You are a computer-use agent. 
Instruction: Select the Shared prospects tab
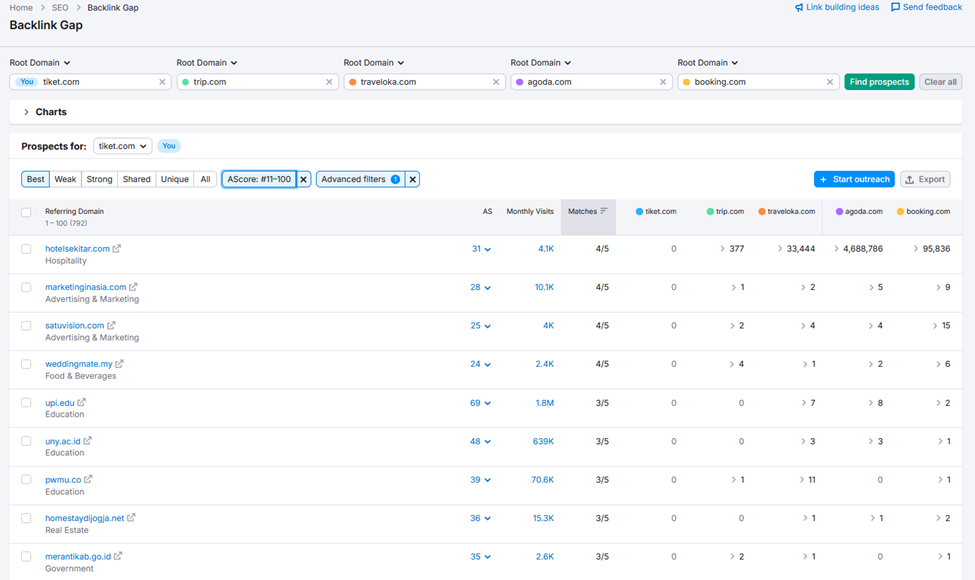[137, 179]
